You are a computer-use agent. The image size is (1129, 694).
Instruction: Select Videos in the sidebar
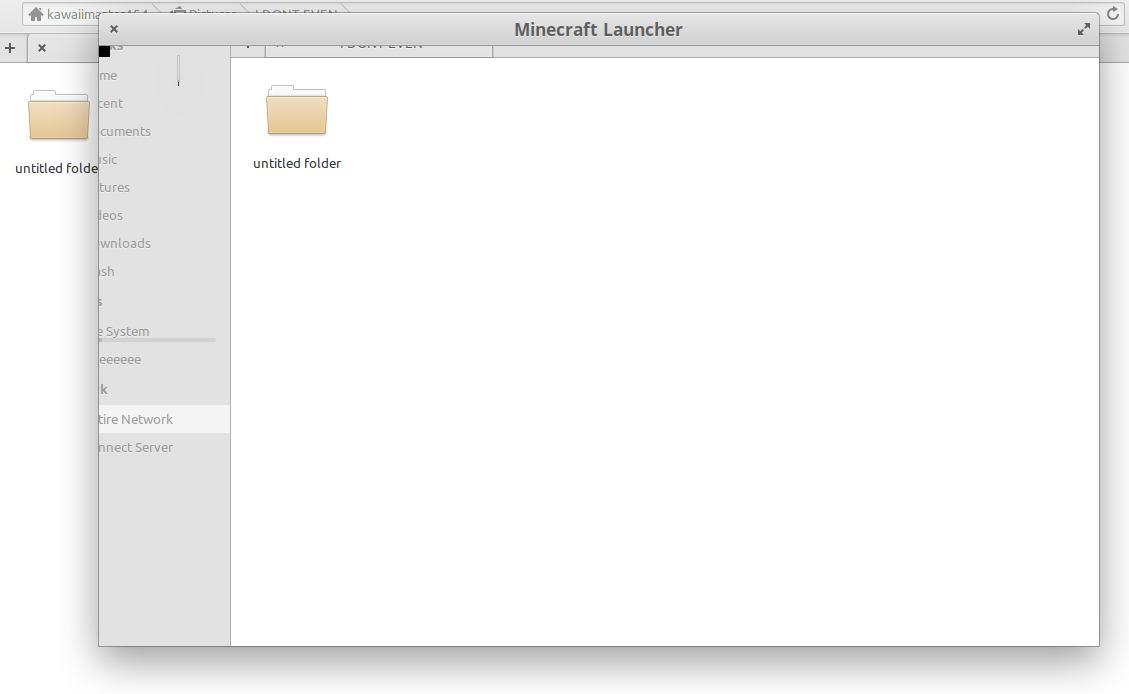coord(164,216)
